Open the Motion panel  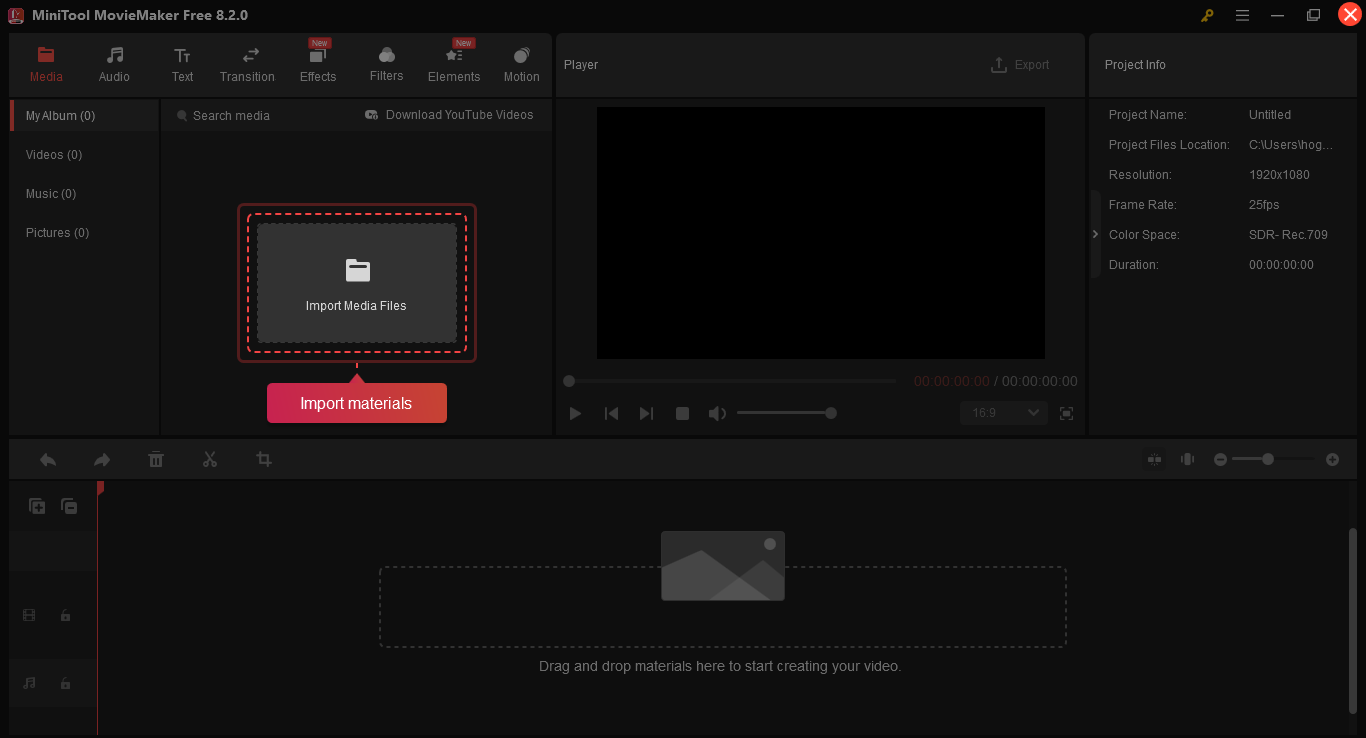click(x=521, y=65)
